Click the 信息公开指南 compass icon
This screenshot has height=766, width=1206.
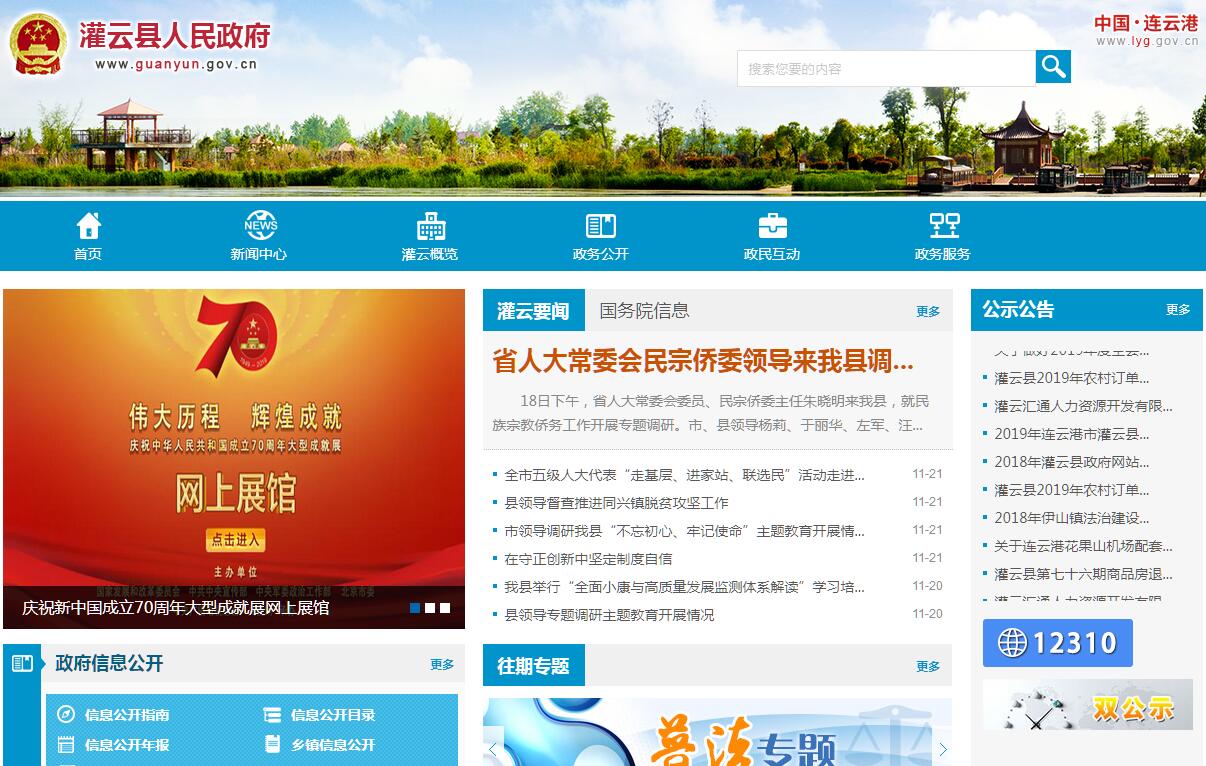pos(66,714)
